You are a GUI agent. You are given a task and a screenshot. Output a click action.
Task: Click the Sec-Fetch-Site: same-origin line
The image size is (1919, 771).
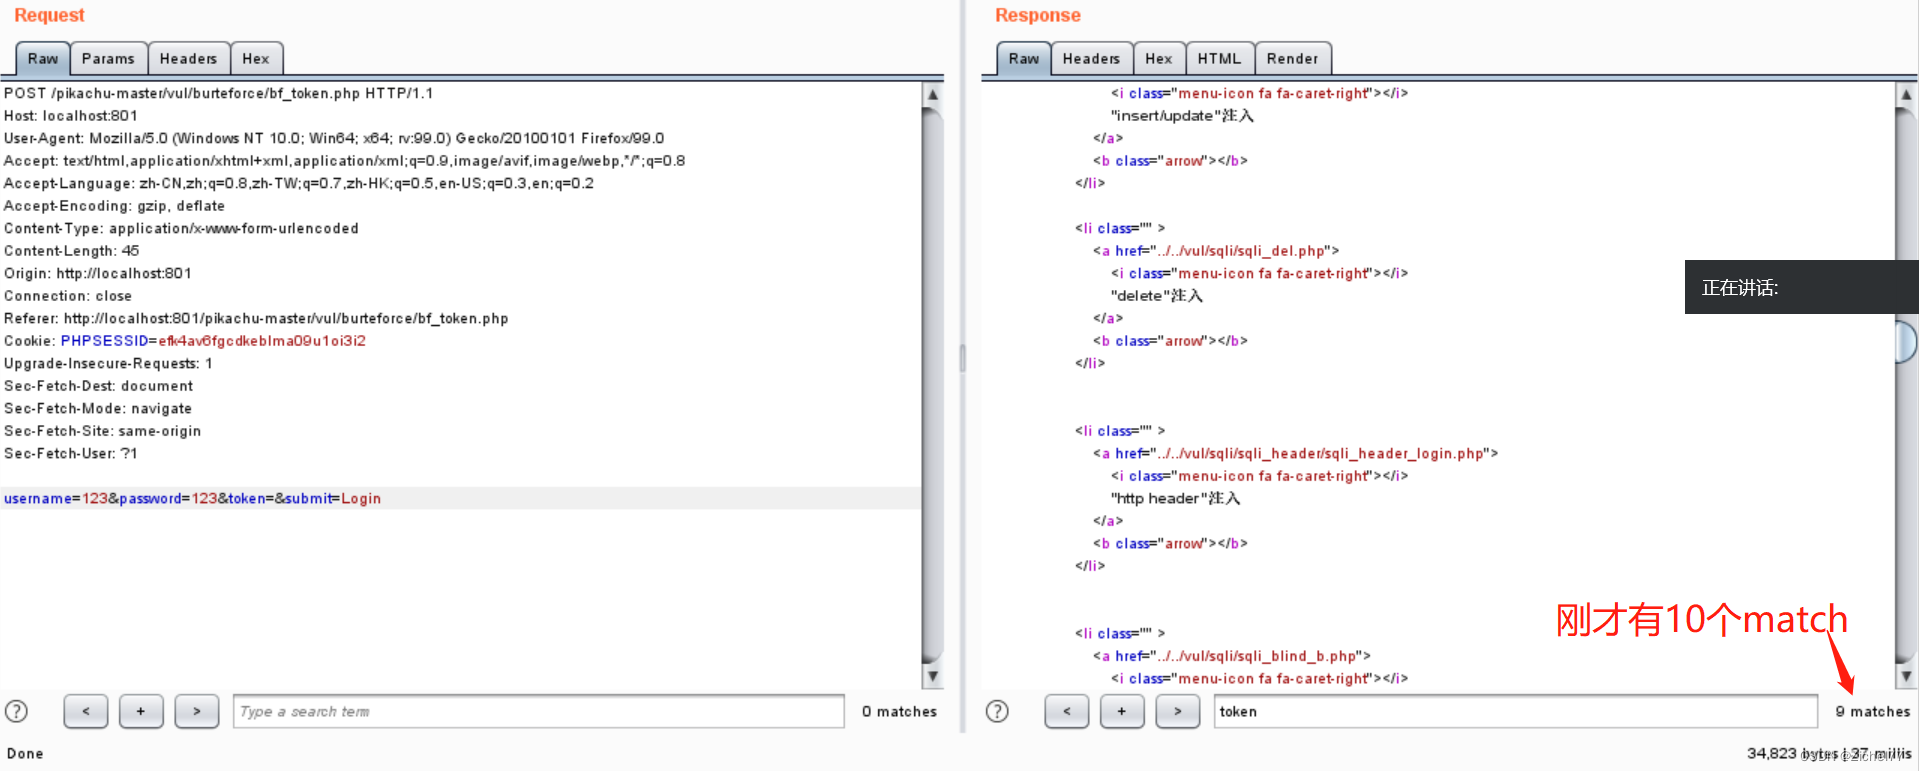pos(102,431)
